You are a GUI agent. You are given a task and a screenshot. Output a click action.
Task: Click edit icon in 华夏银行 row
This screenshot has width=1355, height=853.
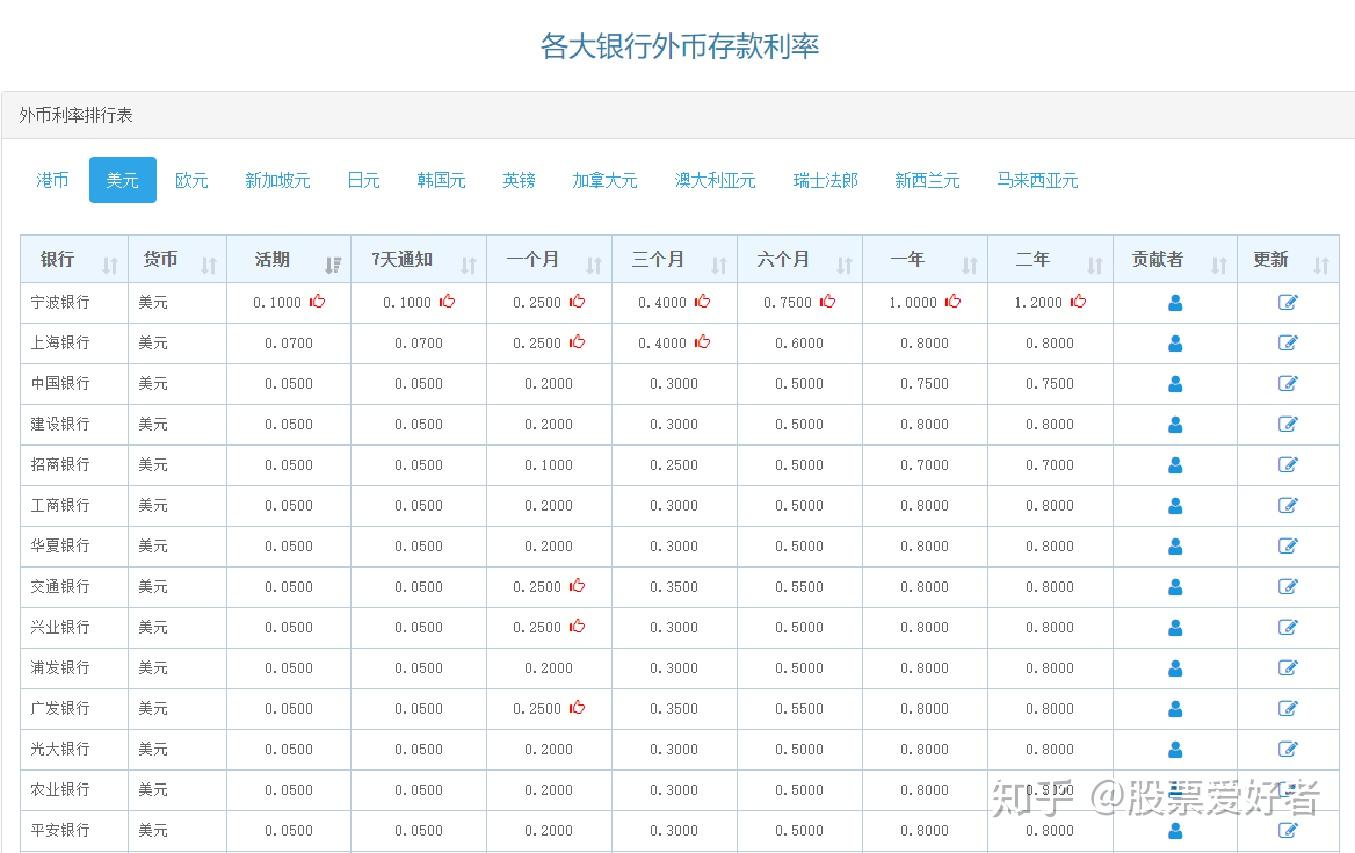pyautogui.click(x=1288, y=546)
